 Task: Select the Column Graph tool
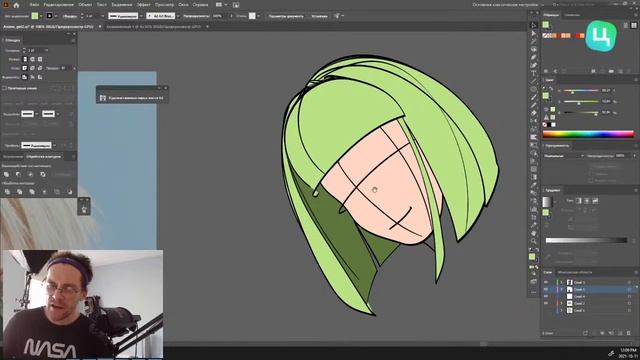533,209
